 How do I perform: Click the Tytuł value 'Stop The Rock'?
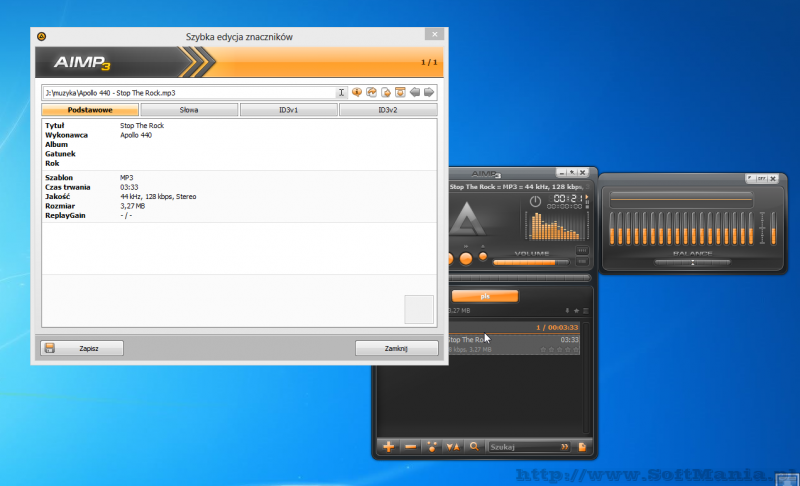click(142, 125)
